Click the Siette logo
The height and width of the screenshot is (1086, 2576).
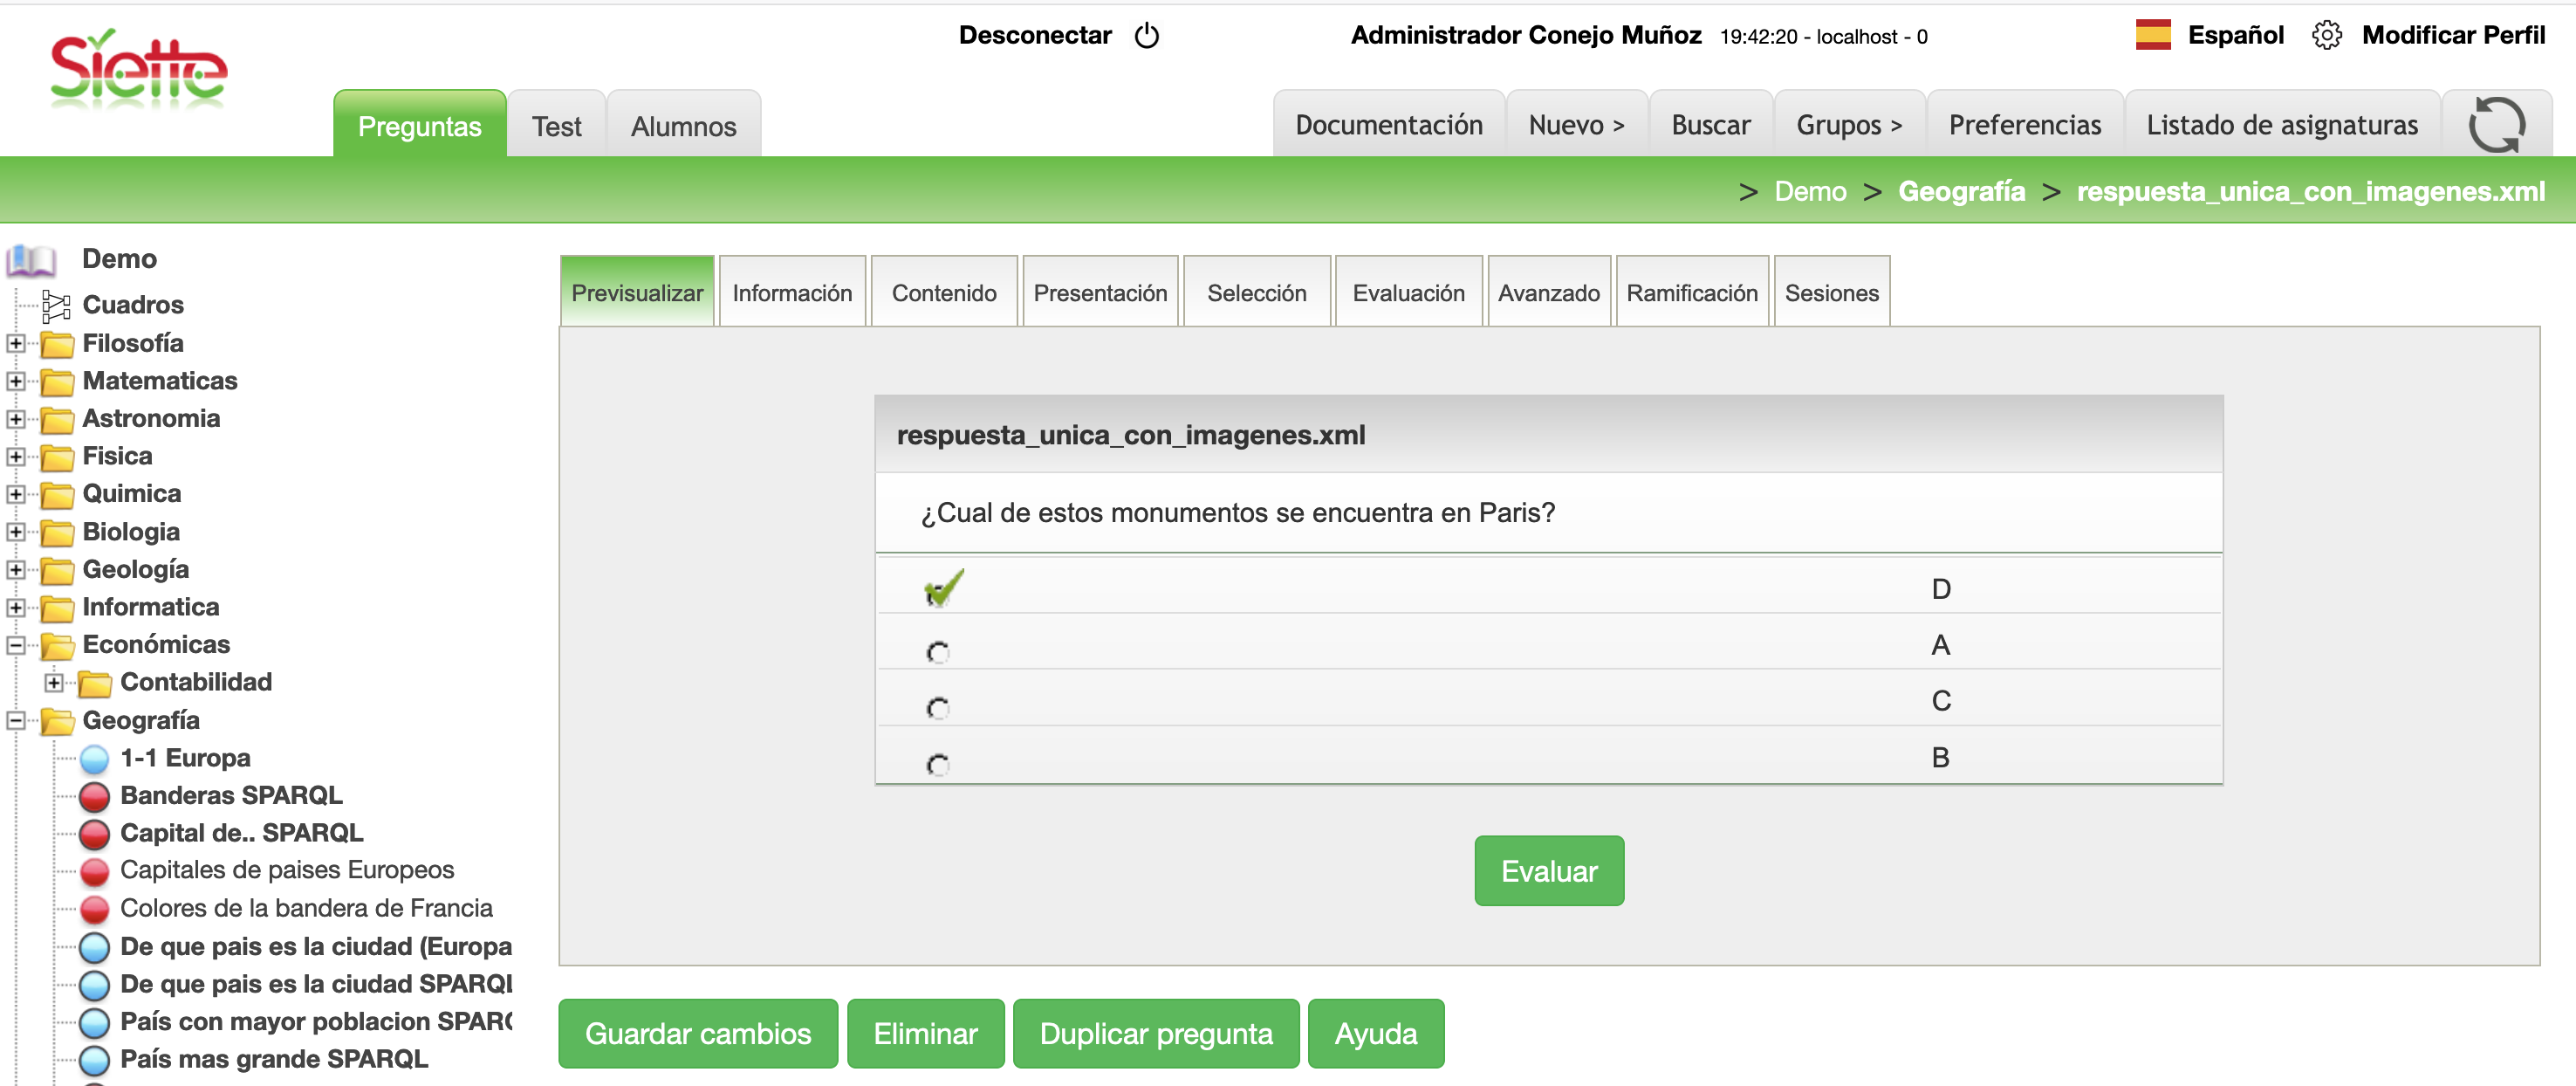138,70
